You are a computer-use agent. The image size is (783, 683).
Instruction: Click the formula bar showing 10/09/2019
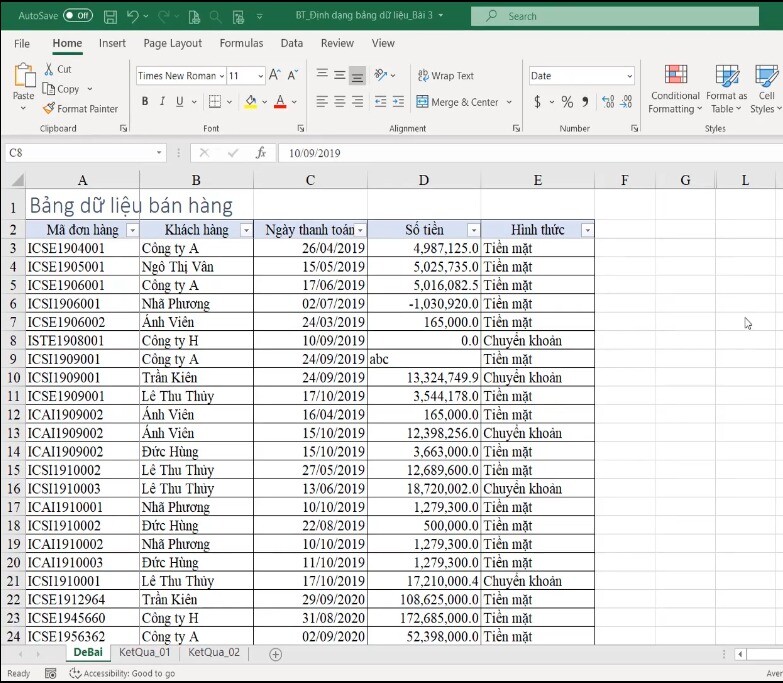click(x=530, y=153)
